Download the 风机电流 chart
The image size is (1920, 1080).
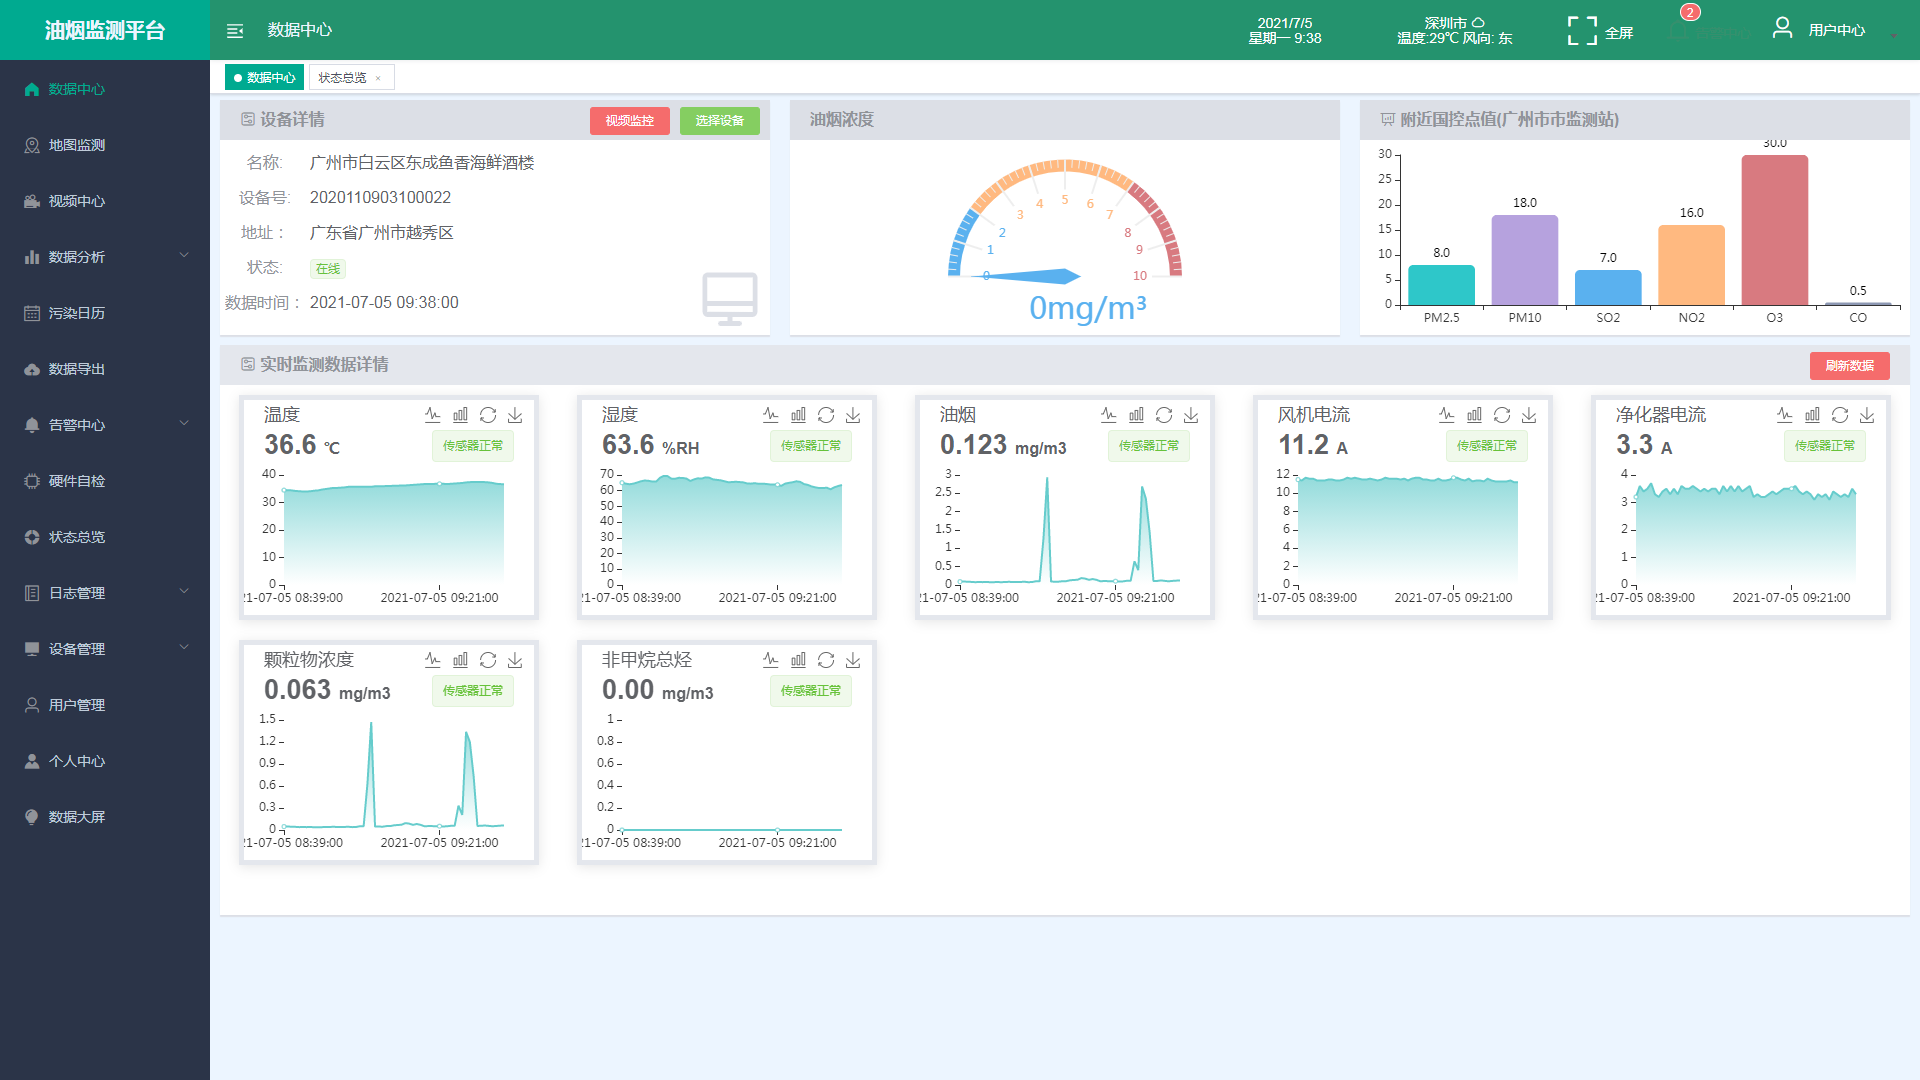[x=1529, y=414]
